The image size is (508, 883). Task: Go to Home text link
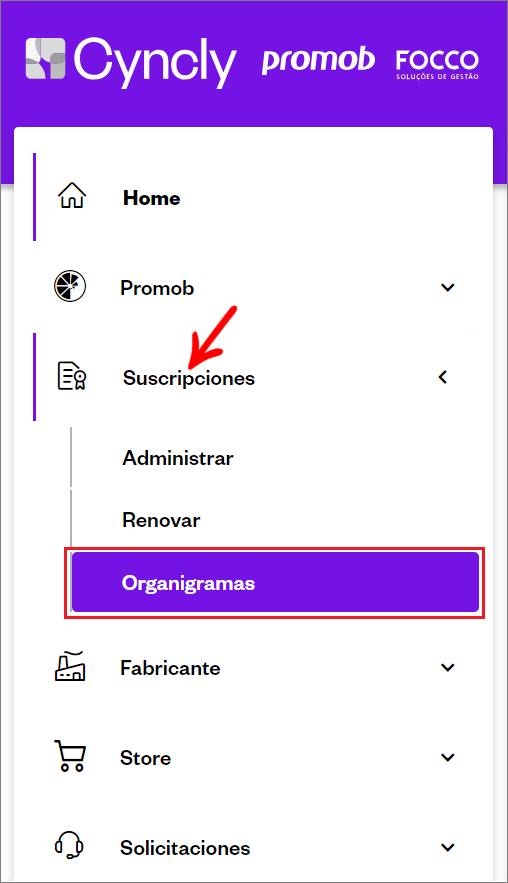(151, 198)
